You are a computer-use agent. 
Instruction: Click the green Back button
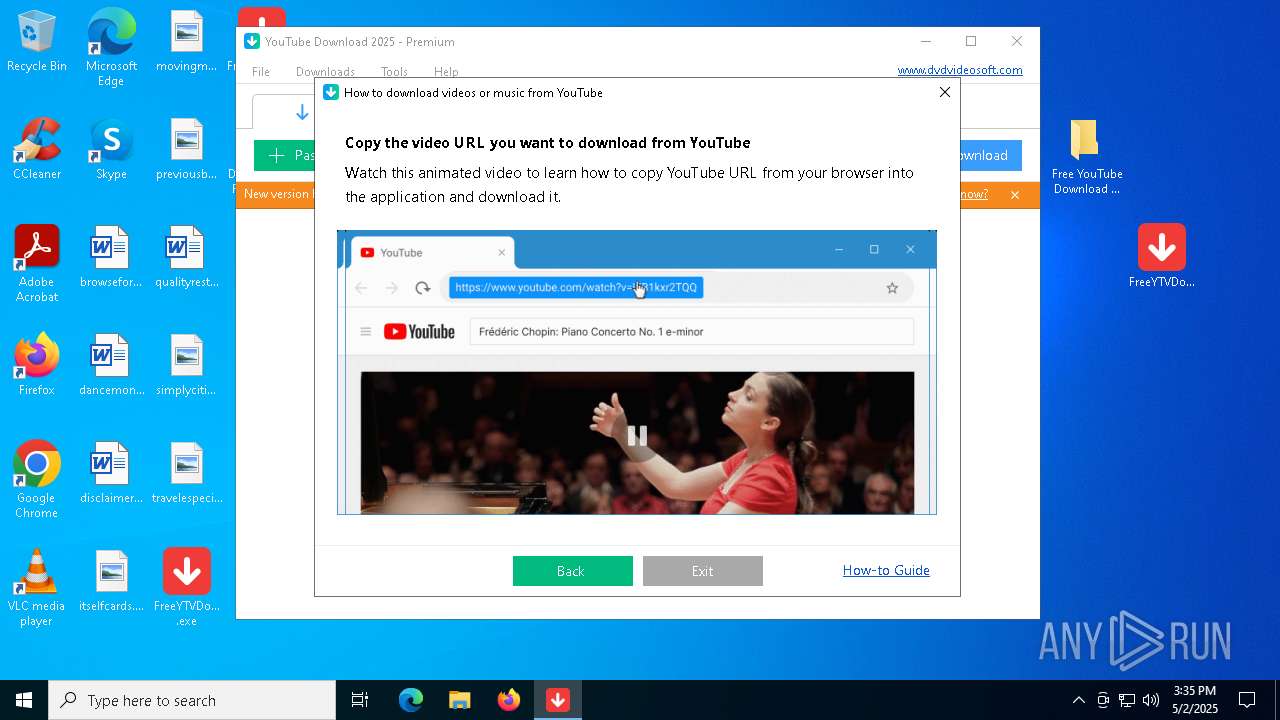(572, 571)
